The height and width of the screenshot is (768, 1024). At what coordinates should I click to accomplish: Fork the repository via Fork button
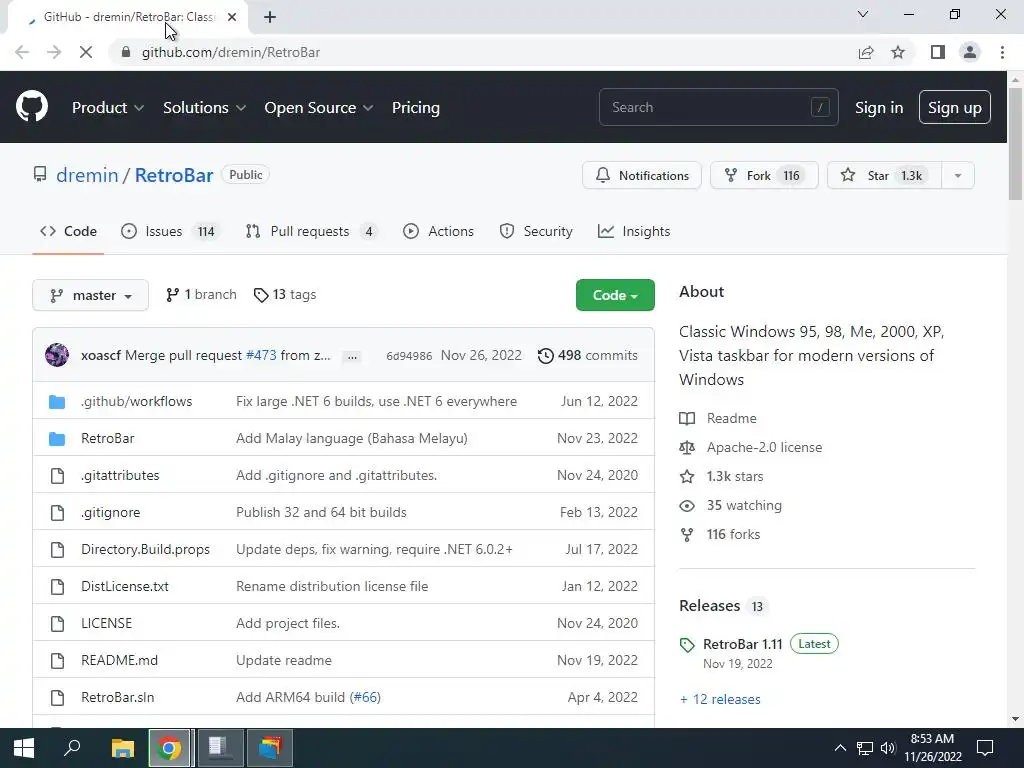(x=764, y=176)
